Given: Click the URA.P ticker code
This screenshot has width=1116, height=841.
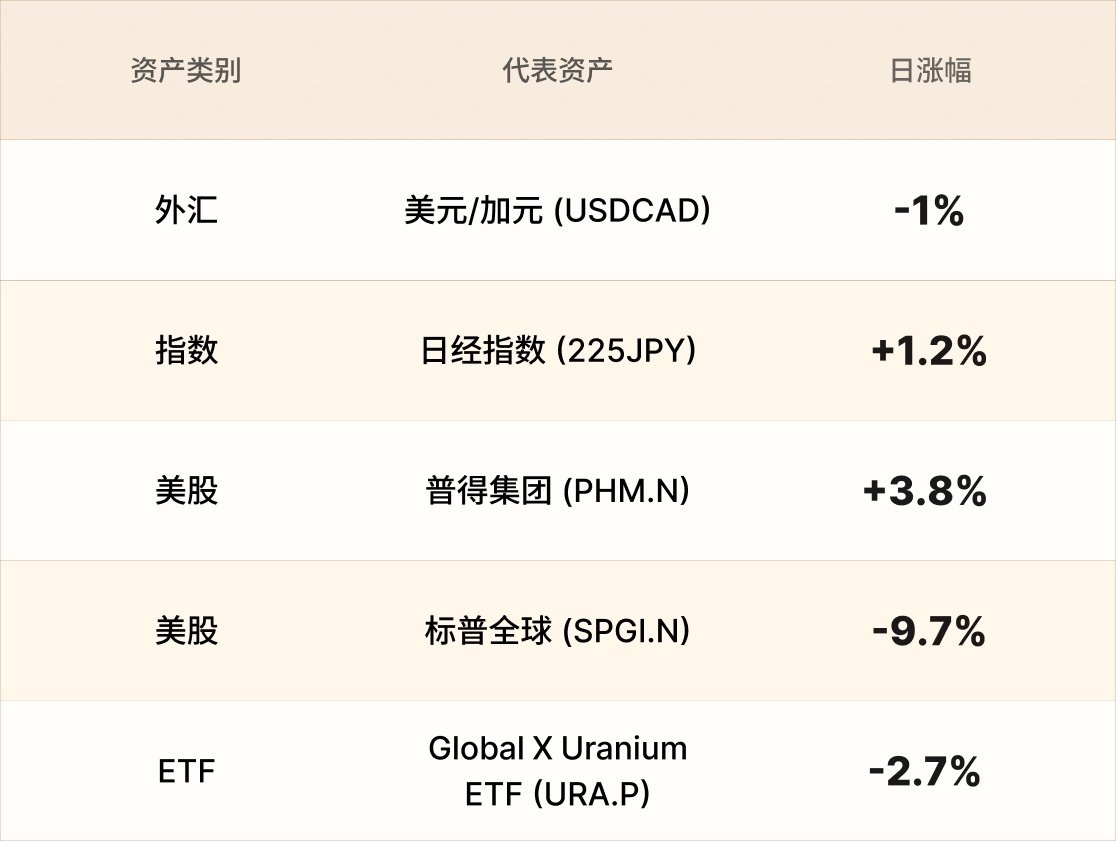Looking at the screenshot, I should click(x=591, y=794).
